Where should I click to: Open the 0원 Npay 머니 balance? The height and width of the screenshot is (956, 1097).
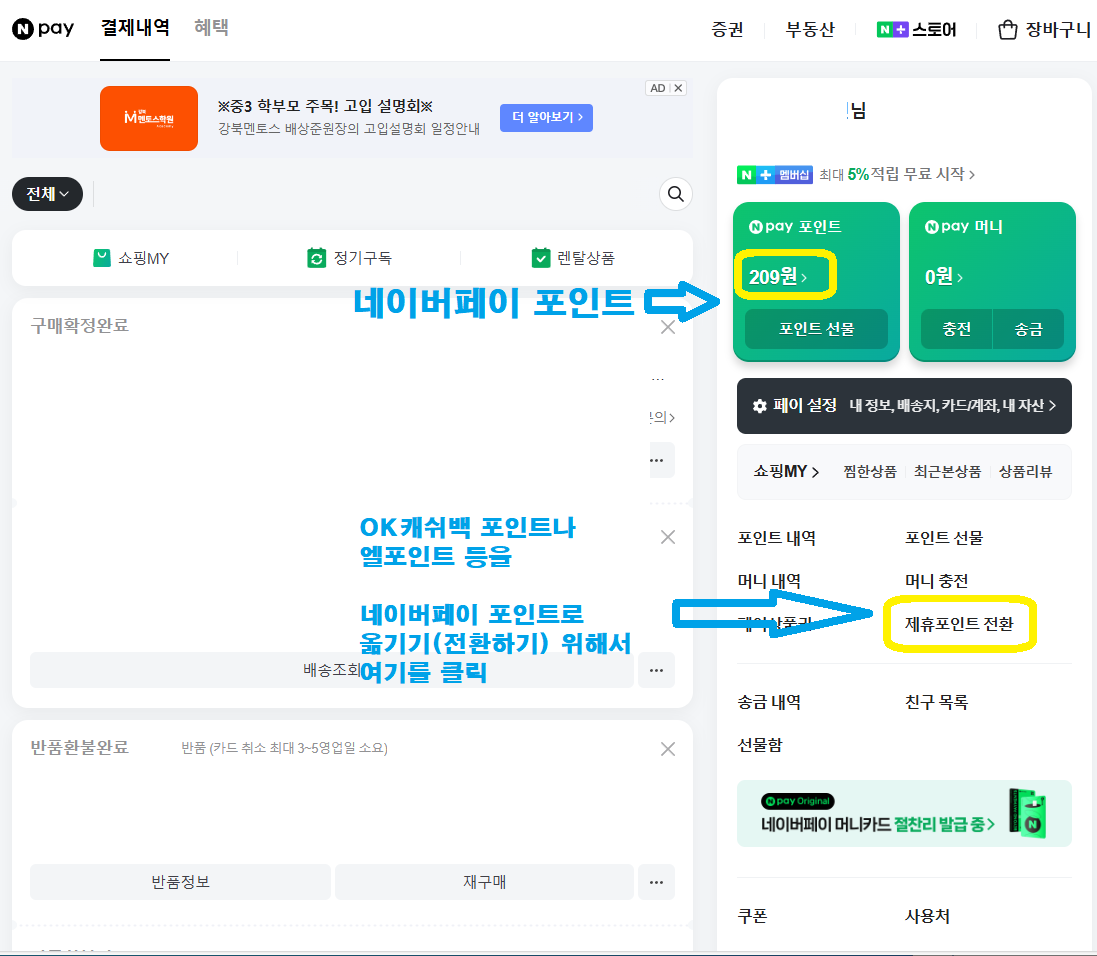944,277
